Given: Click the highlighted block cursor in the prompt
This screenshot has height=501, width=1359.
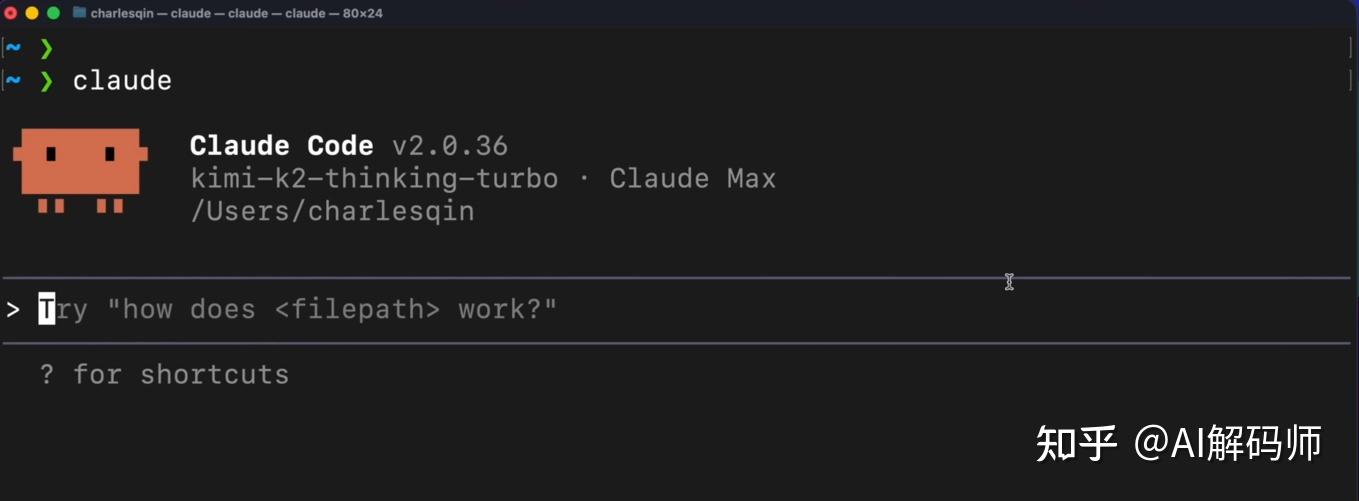Looking at the screenshot, I should (x=47, y=310).
